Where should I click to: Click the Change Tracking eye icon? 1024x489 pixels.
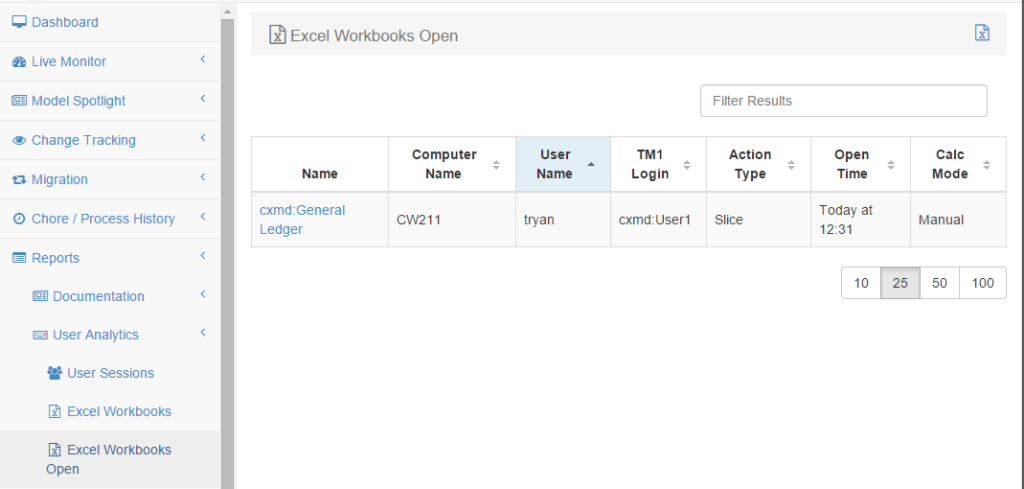click(19, 141)
